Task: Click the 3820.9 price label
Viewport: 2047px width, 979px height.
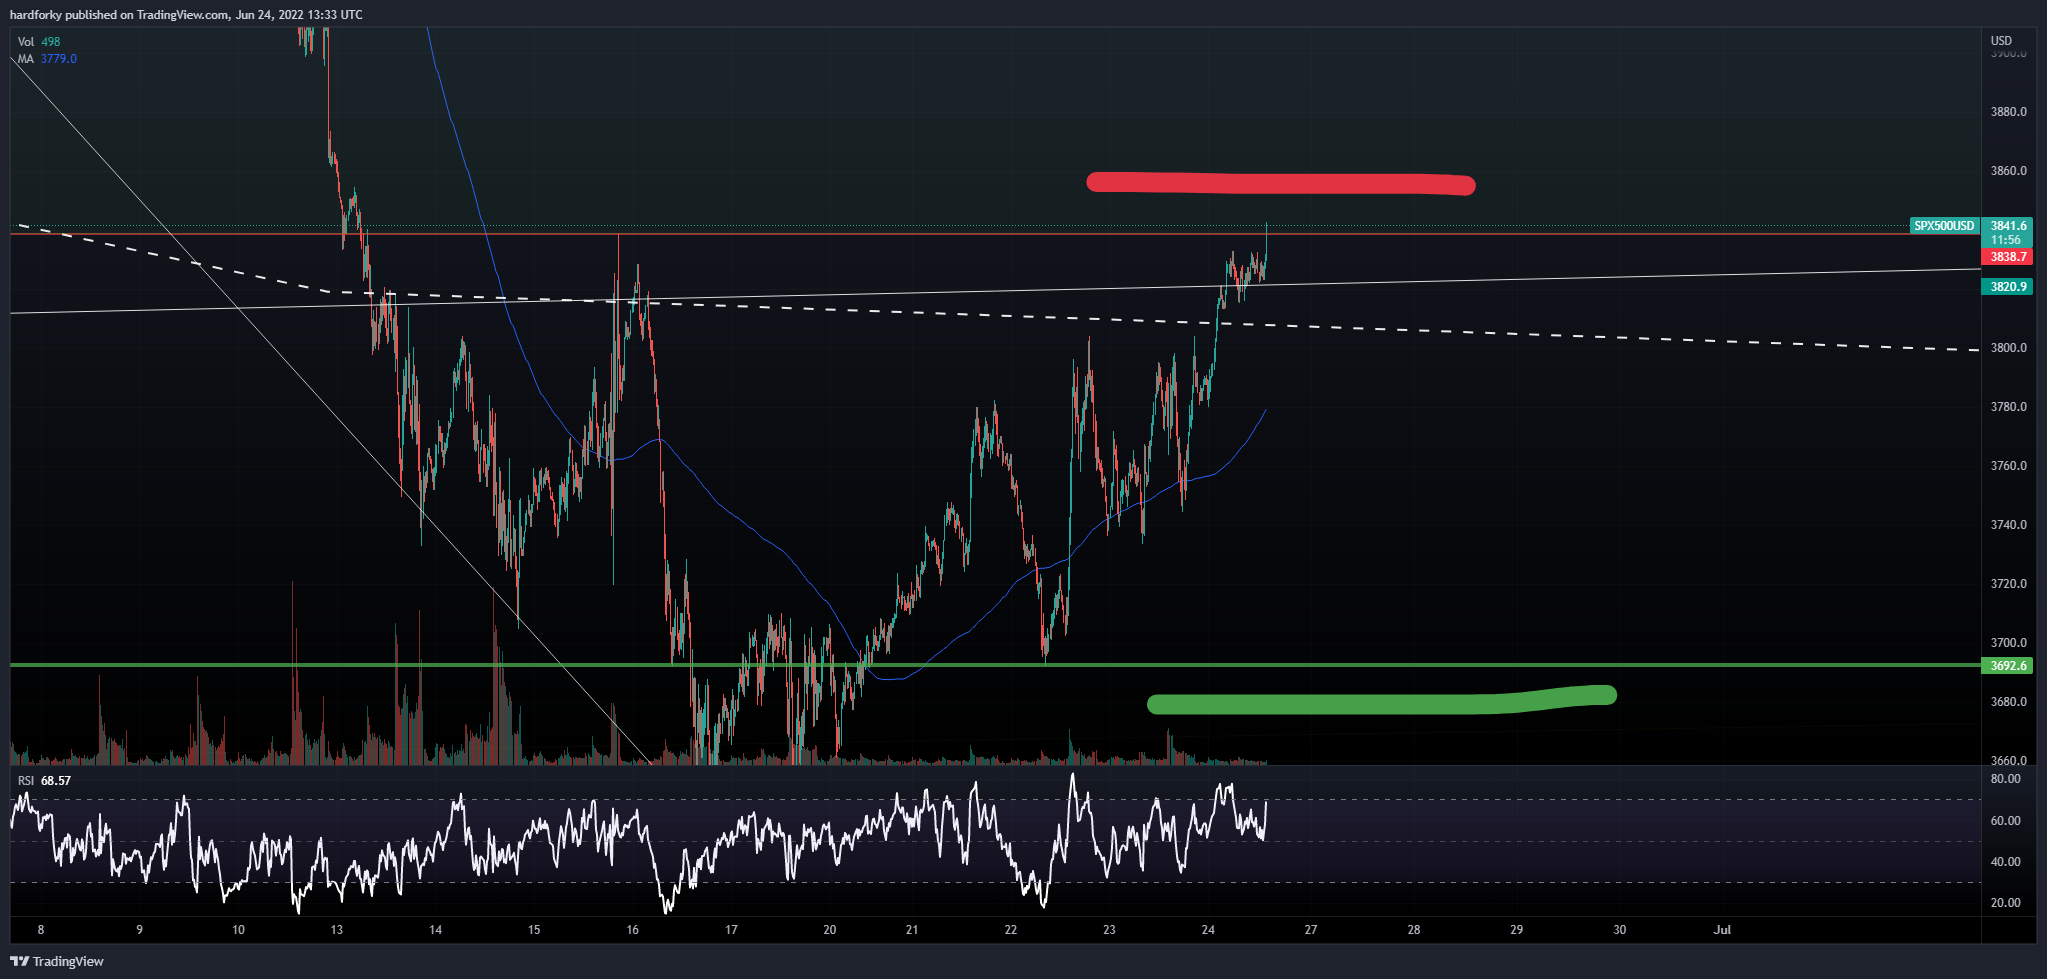Action: pos(2008,287)
